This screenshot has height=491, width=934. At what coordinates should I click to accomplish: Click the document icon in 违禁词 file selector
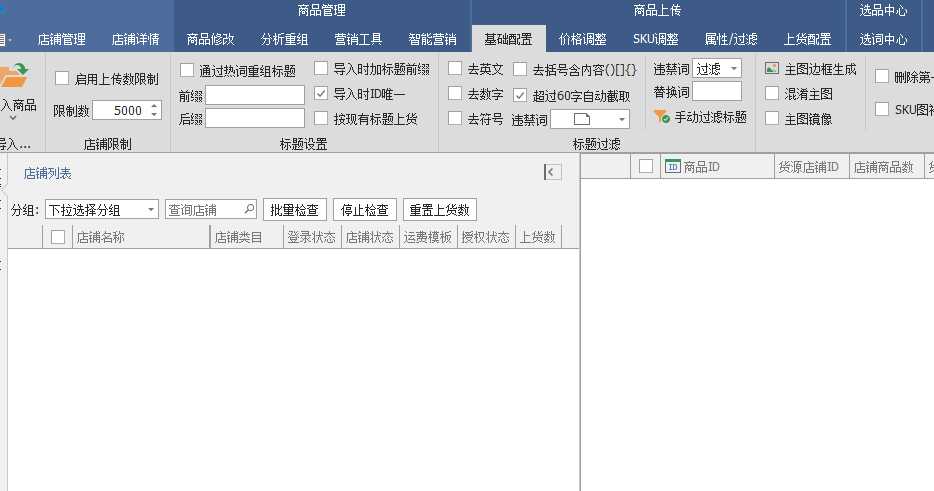(x=581, y=120)
